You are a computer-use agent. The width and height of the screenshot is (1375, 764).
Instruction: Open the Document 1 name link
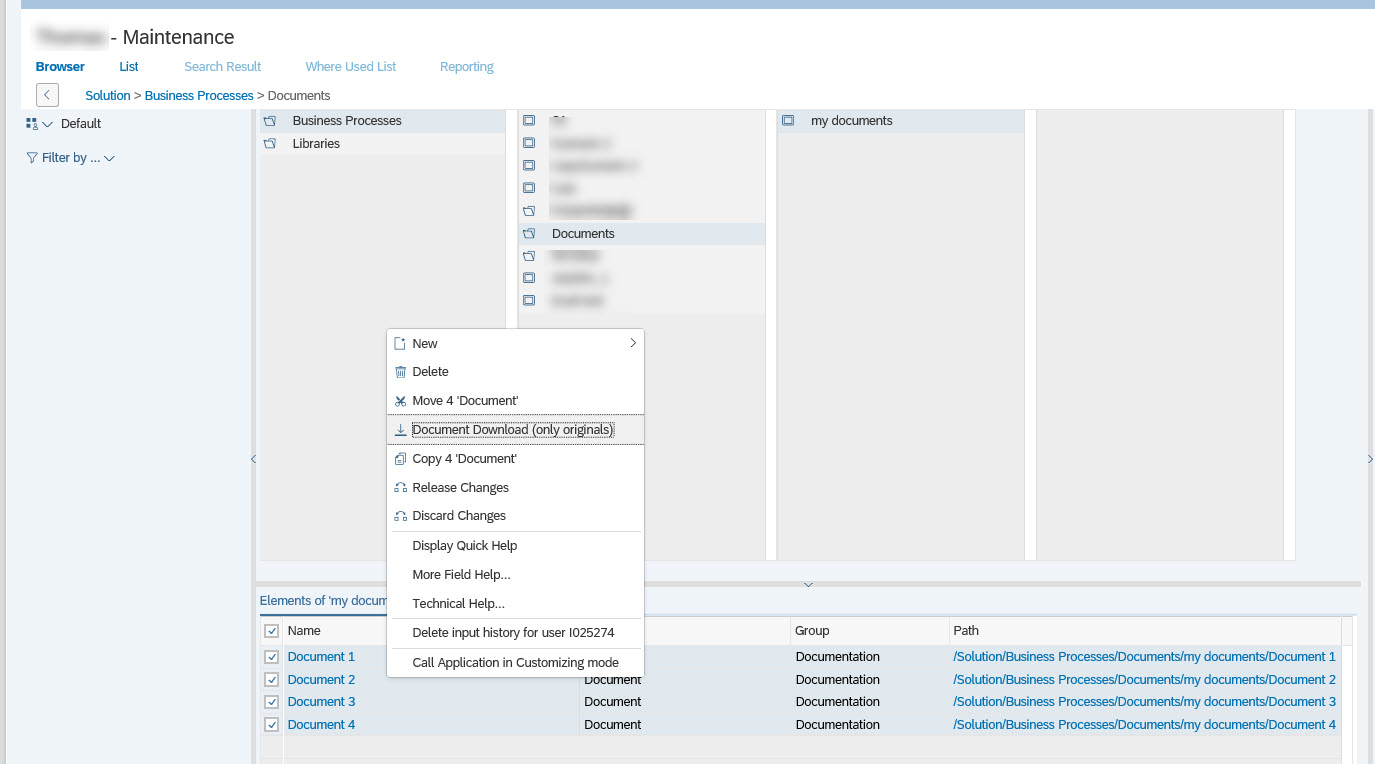[x=321, y=657]
